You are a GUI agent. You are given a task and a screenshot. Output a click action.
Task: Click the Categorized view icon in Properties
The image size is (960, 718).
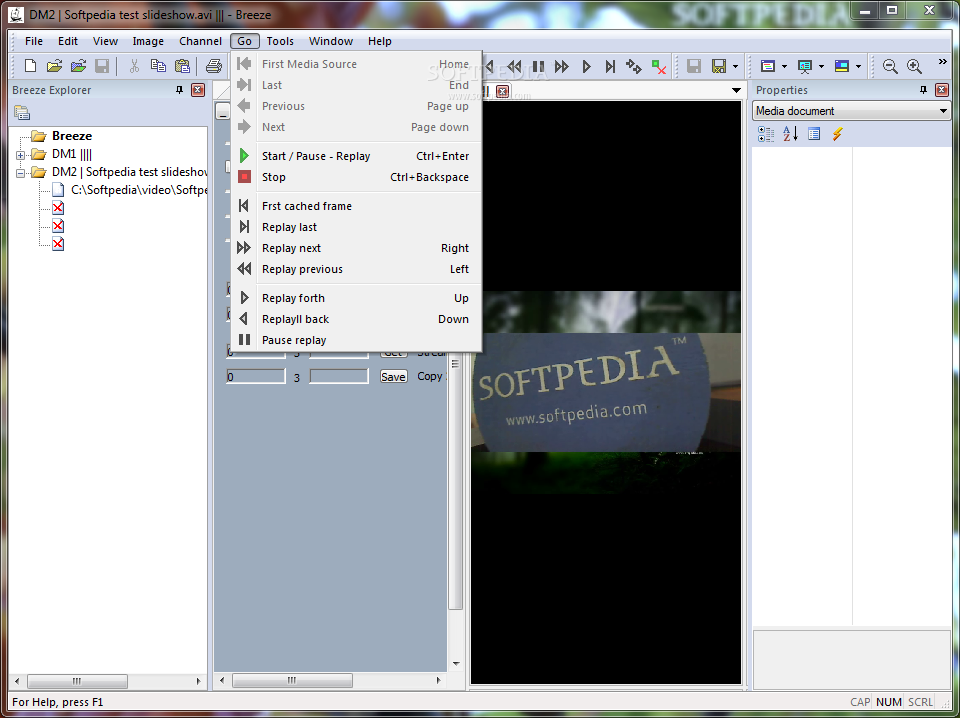pos(765,133)
